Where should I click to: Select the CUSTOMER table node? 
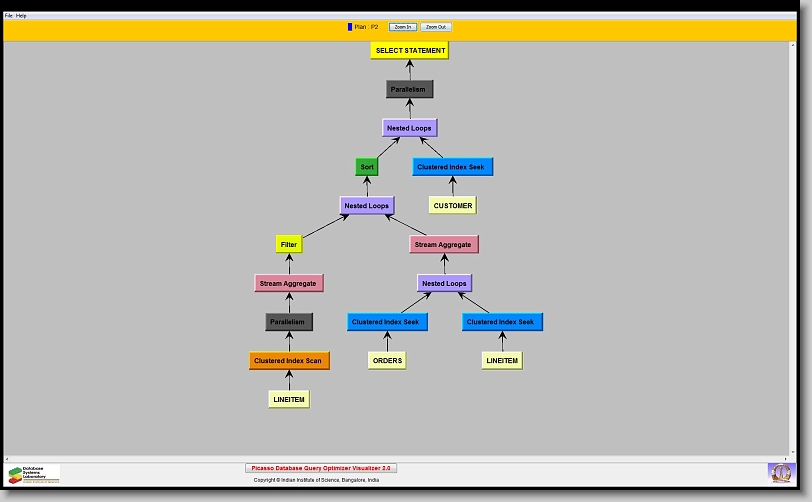(x=452, y=206)
